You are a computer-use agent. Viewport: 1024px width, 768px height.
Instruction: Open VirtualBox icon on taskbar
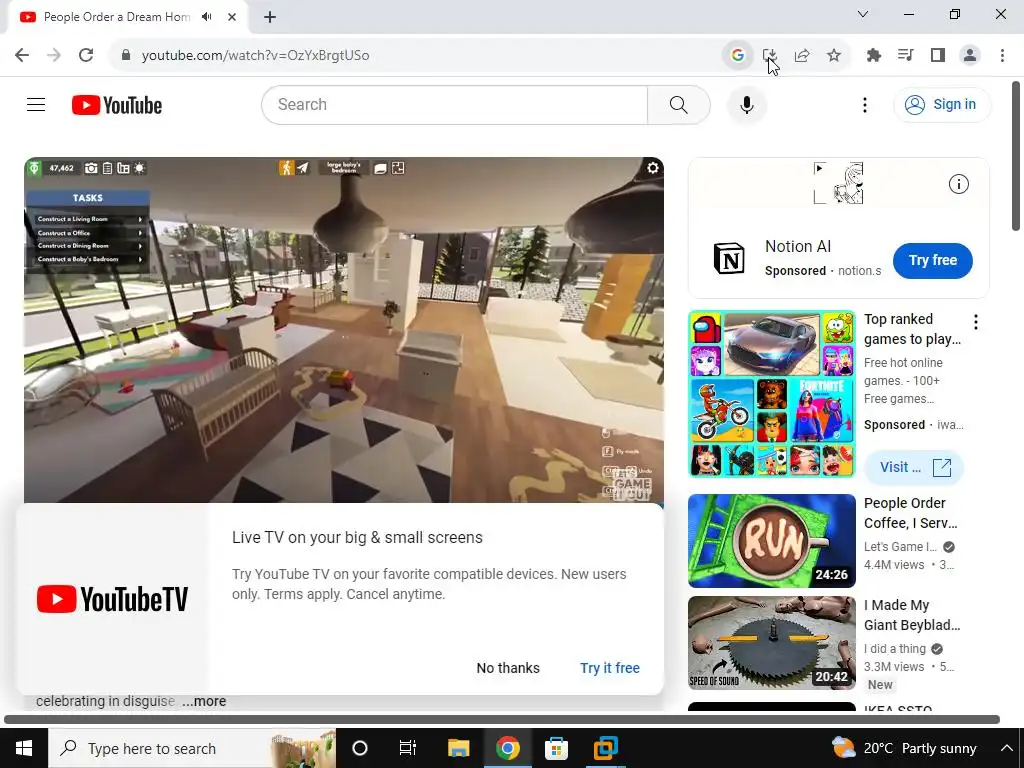[605, 748]
